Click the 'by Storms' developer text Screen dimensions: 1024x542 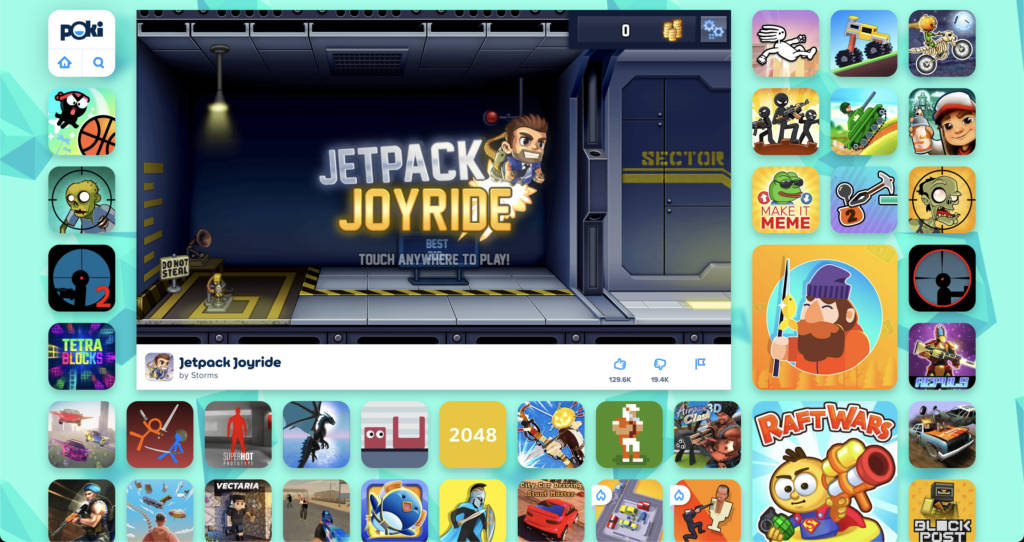pyautogui.click(x=199, y=375)
